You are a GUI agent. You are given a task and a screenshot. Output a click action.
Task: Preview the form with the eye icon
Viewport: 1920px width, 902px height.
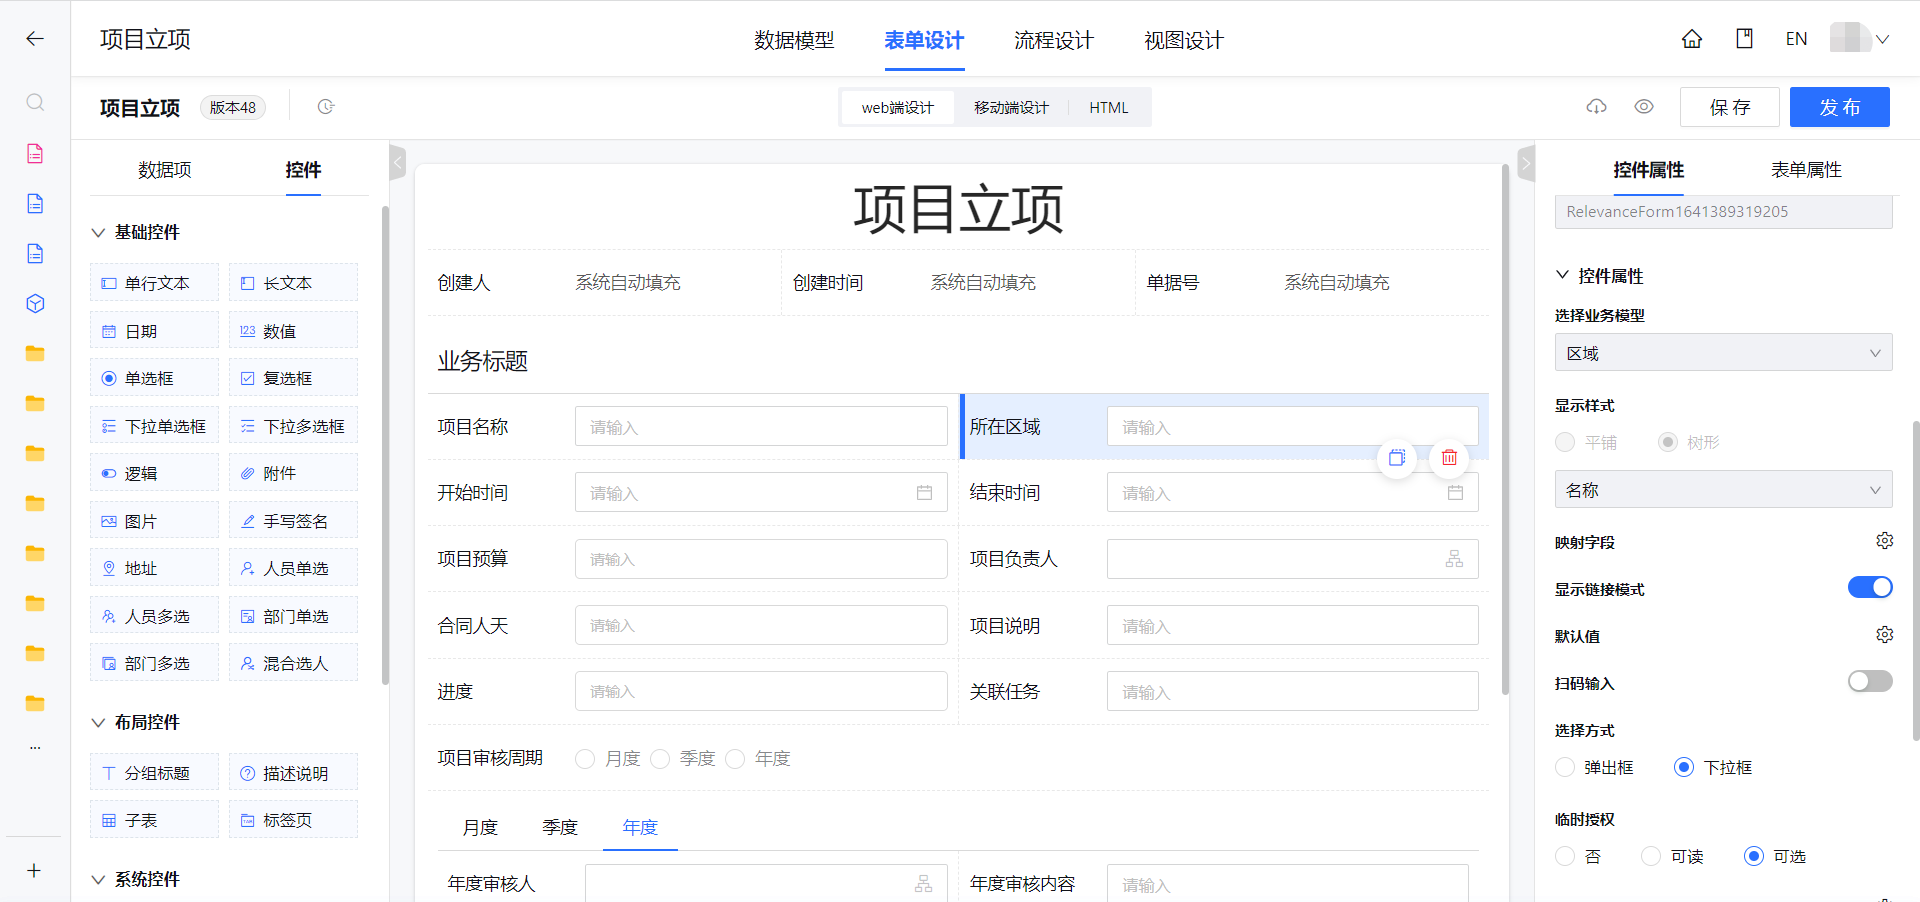click(1644, 106)
